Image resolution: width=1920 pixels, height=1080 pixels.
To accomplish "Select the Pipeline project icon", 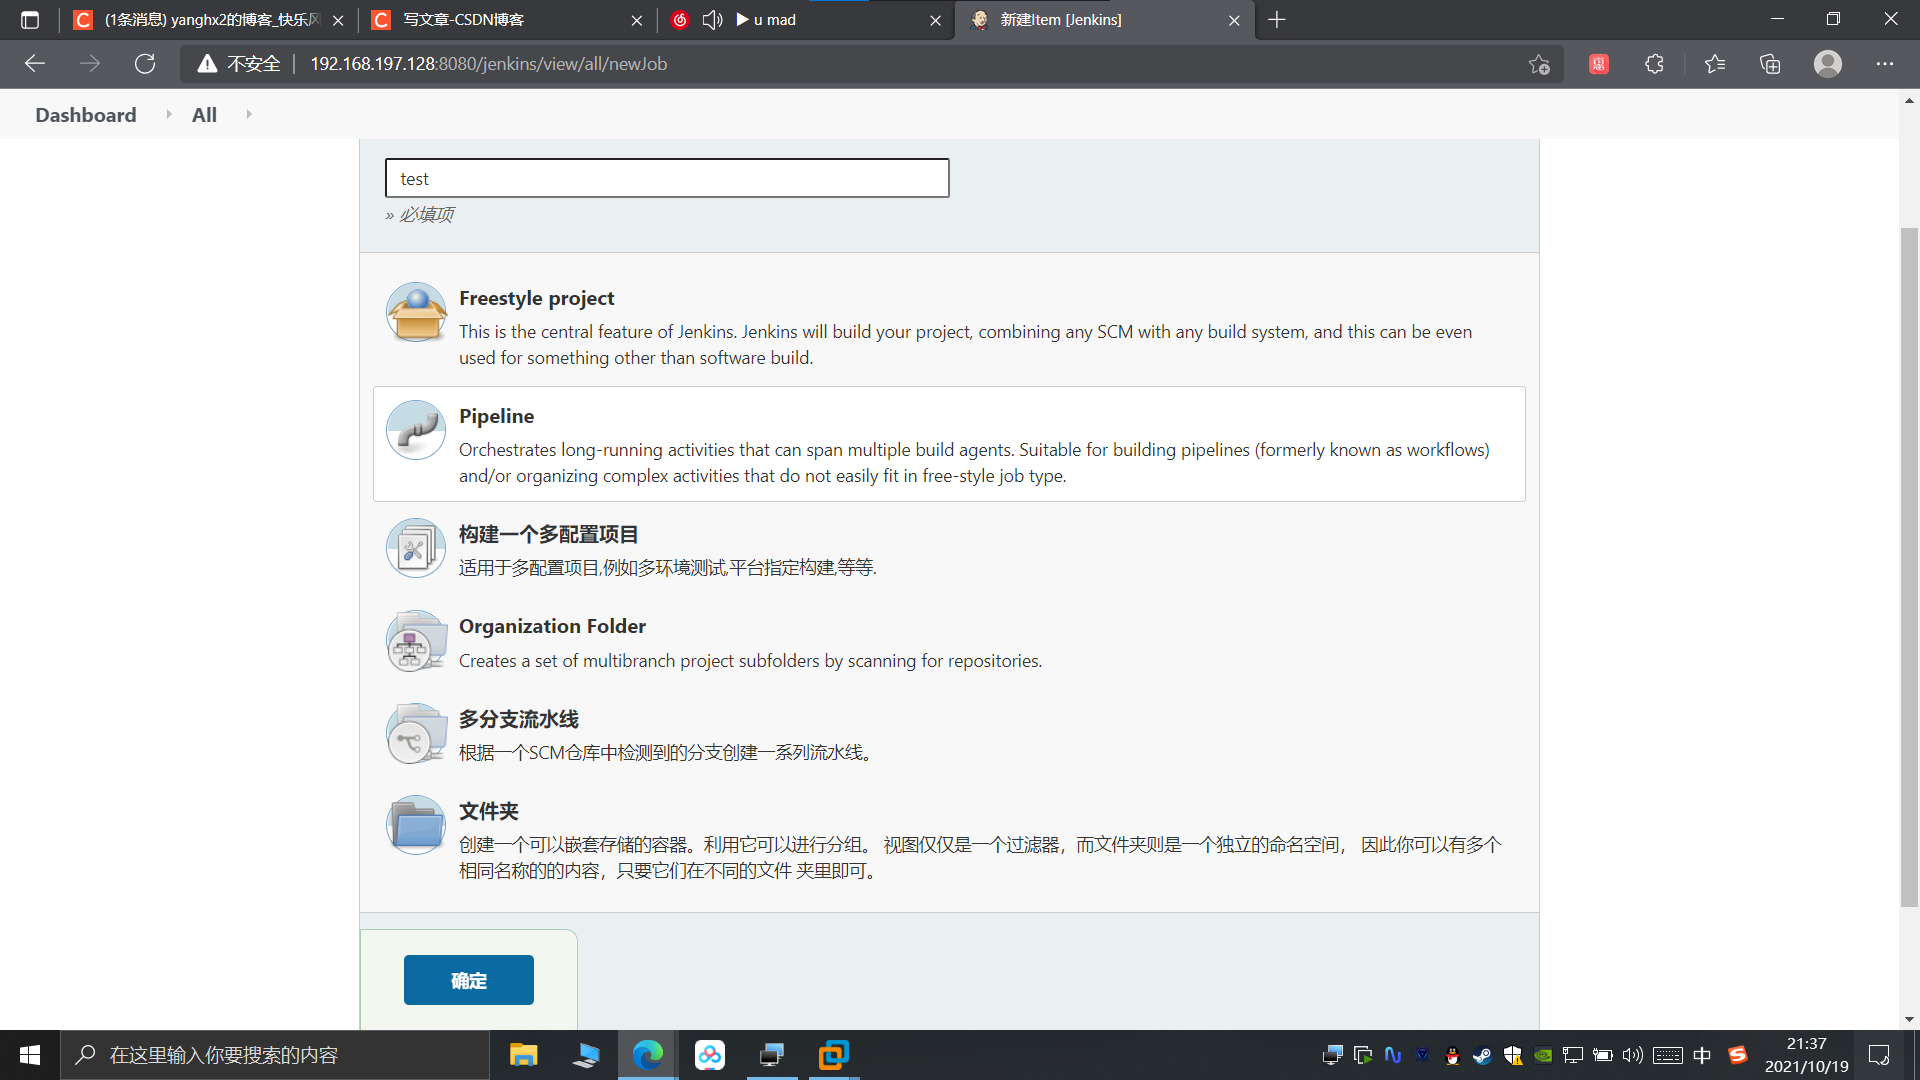I will tap(415, 430).
